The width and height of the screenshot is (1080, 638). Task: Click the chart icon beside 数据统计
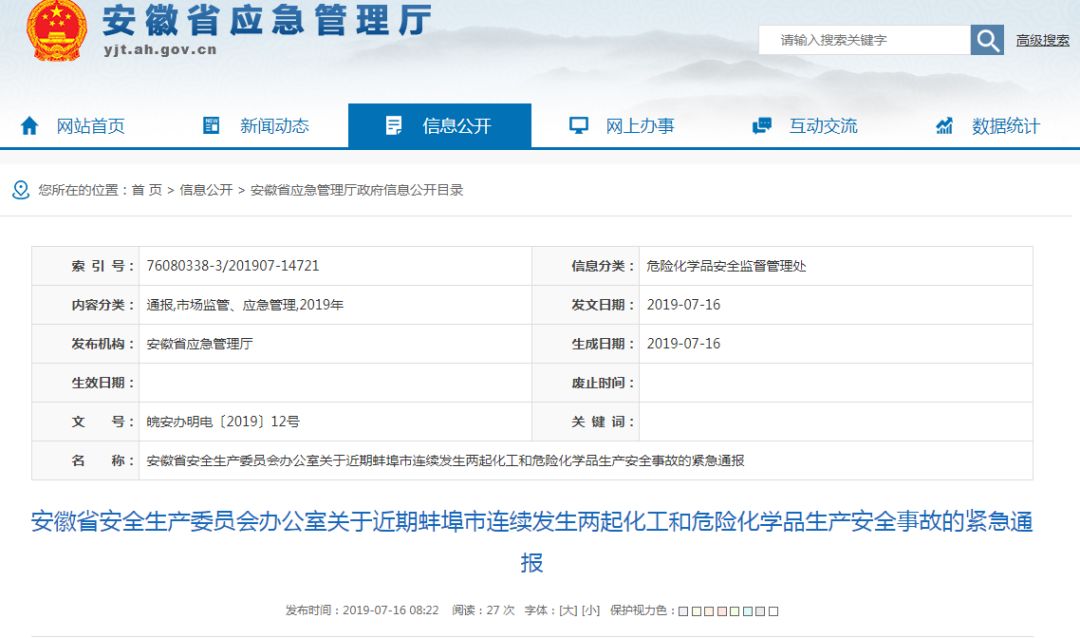944,125
